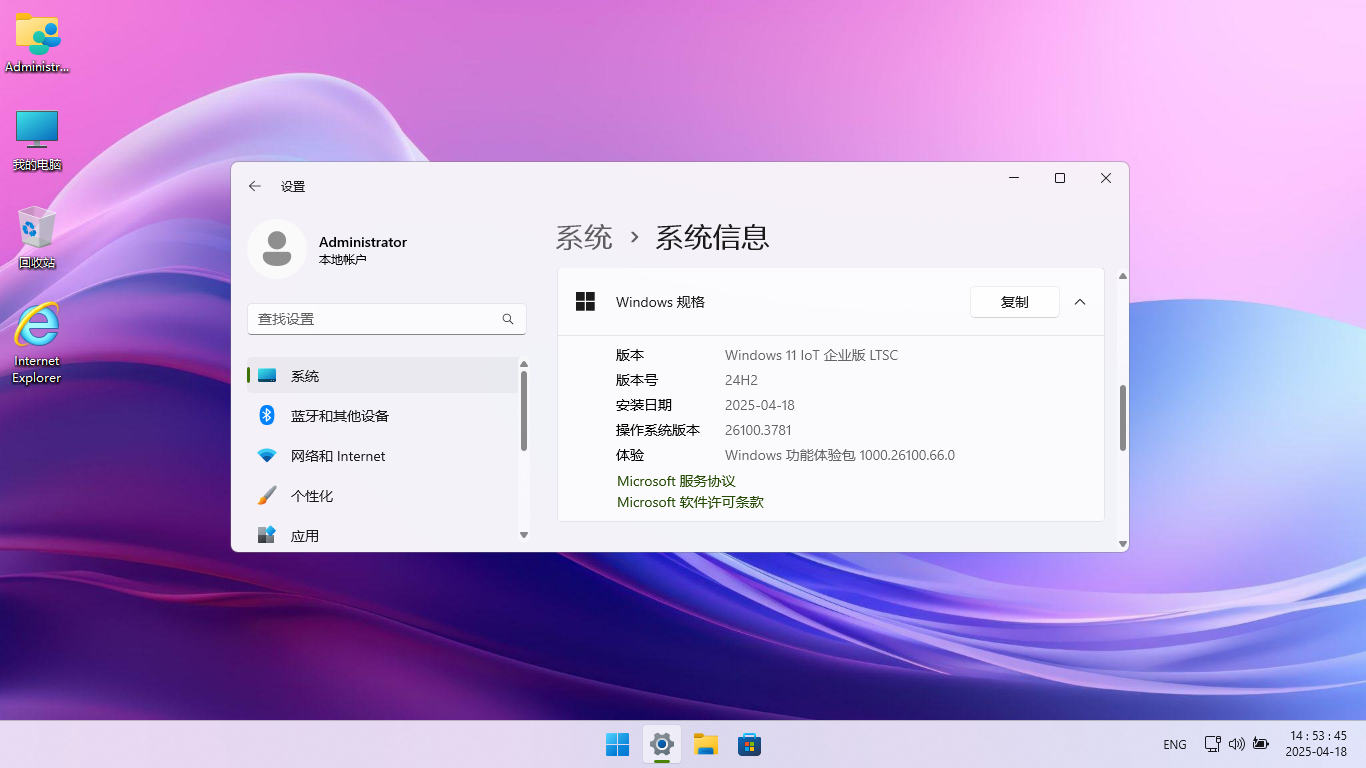
Task: Click the 复制 copy button
Action: pyautogui.click(x=1015, y=302)
